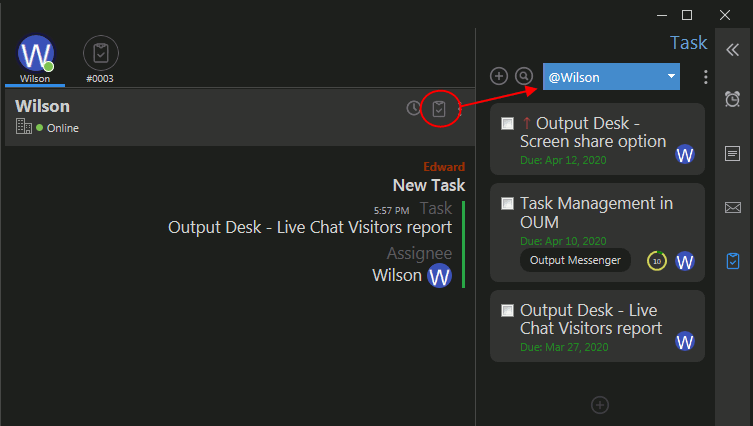Click Wilson avatar on Live Chat Visitors task
753x426 pixels.
(685, 341)
